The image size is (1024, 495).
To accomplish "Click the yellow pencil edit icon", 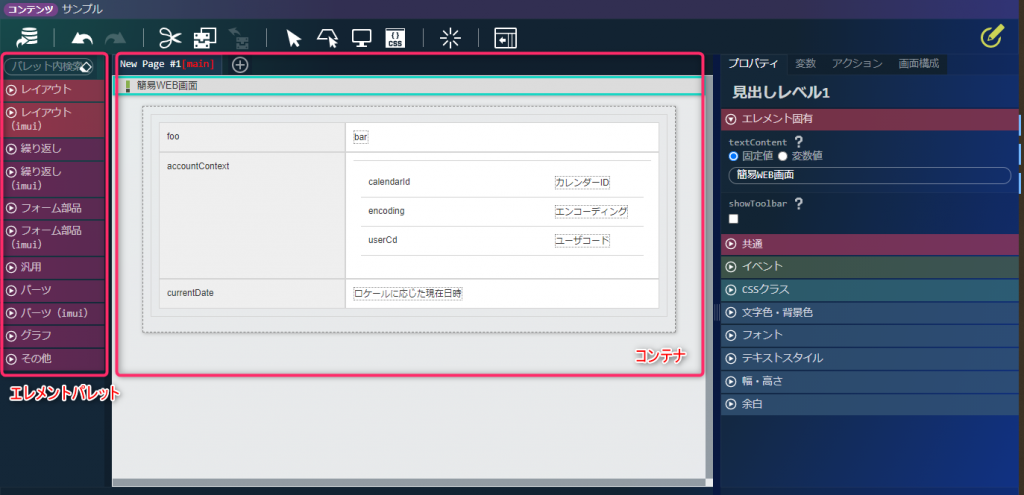I will coord(991,37).
